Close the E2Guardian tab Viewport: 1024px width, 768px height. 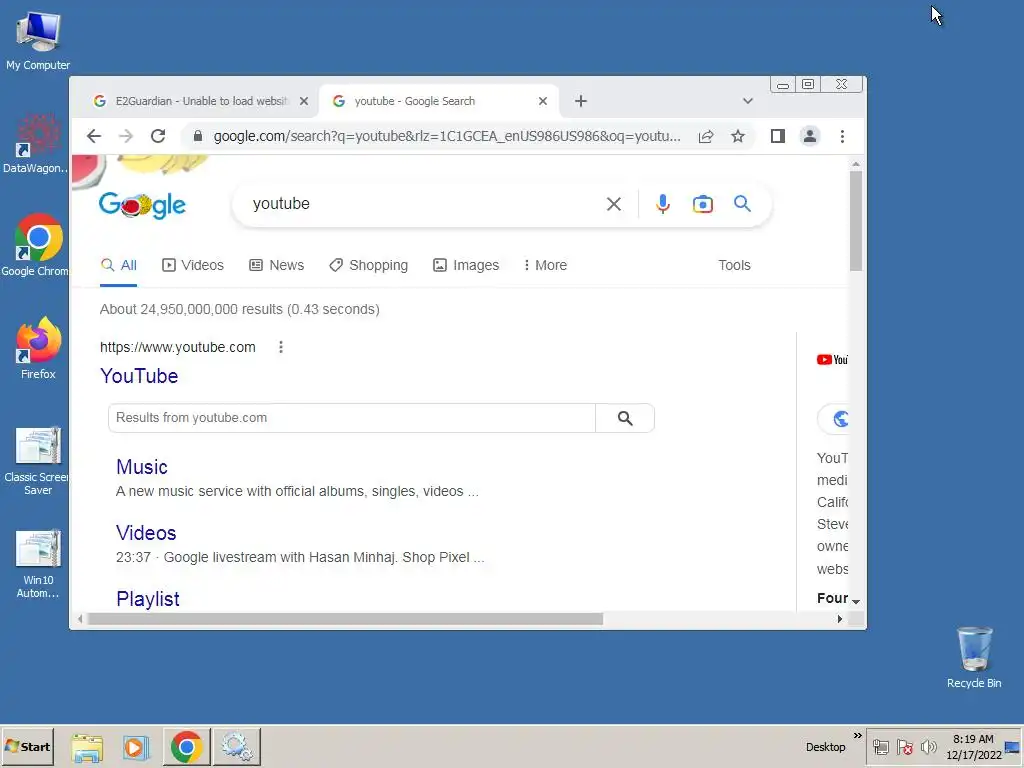click(x=304, y=101)
